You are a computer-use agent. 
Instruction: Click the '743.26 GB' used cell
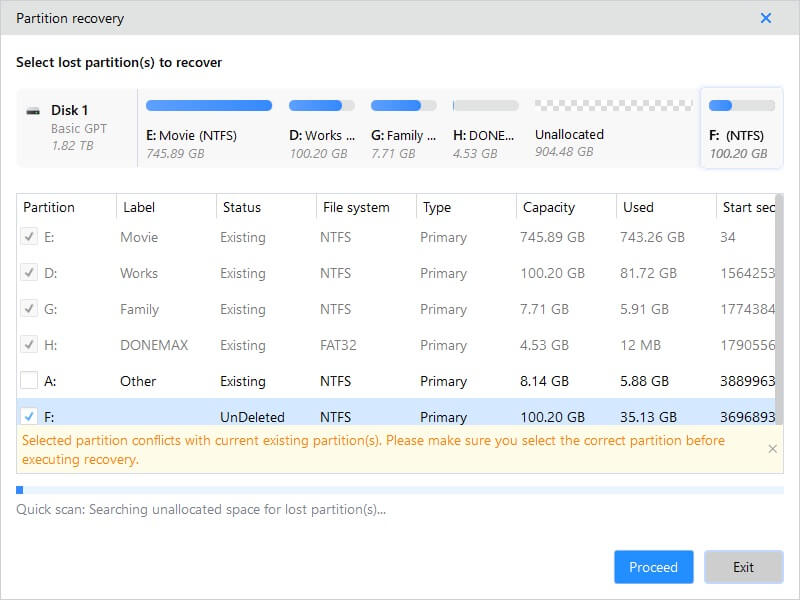point(652,237)
